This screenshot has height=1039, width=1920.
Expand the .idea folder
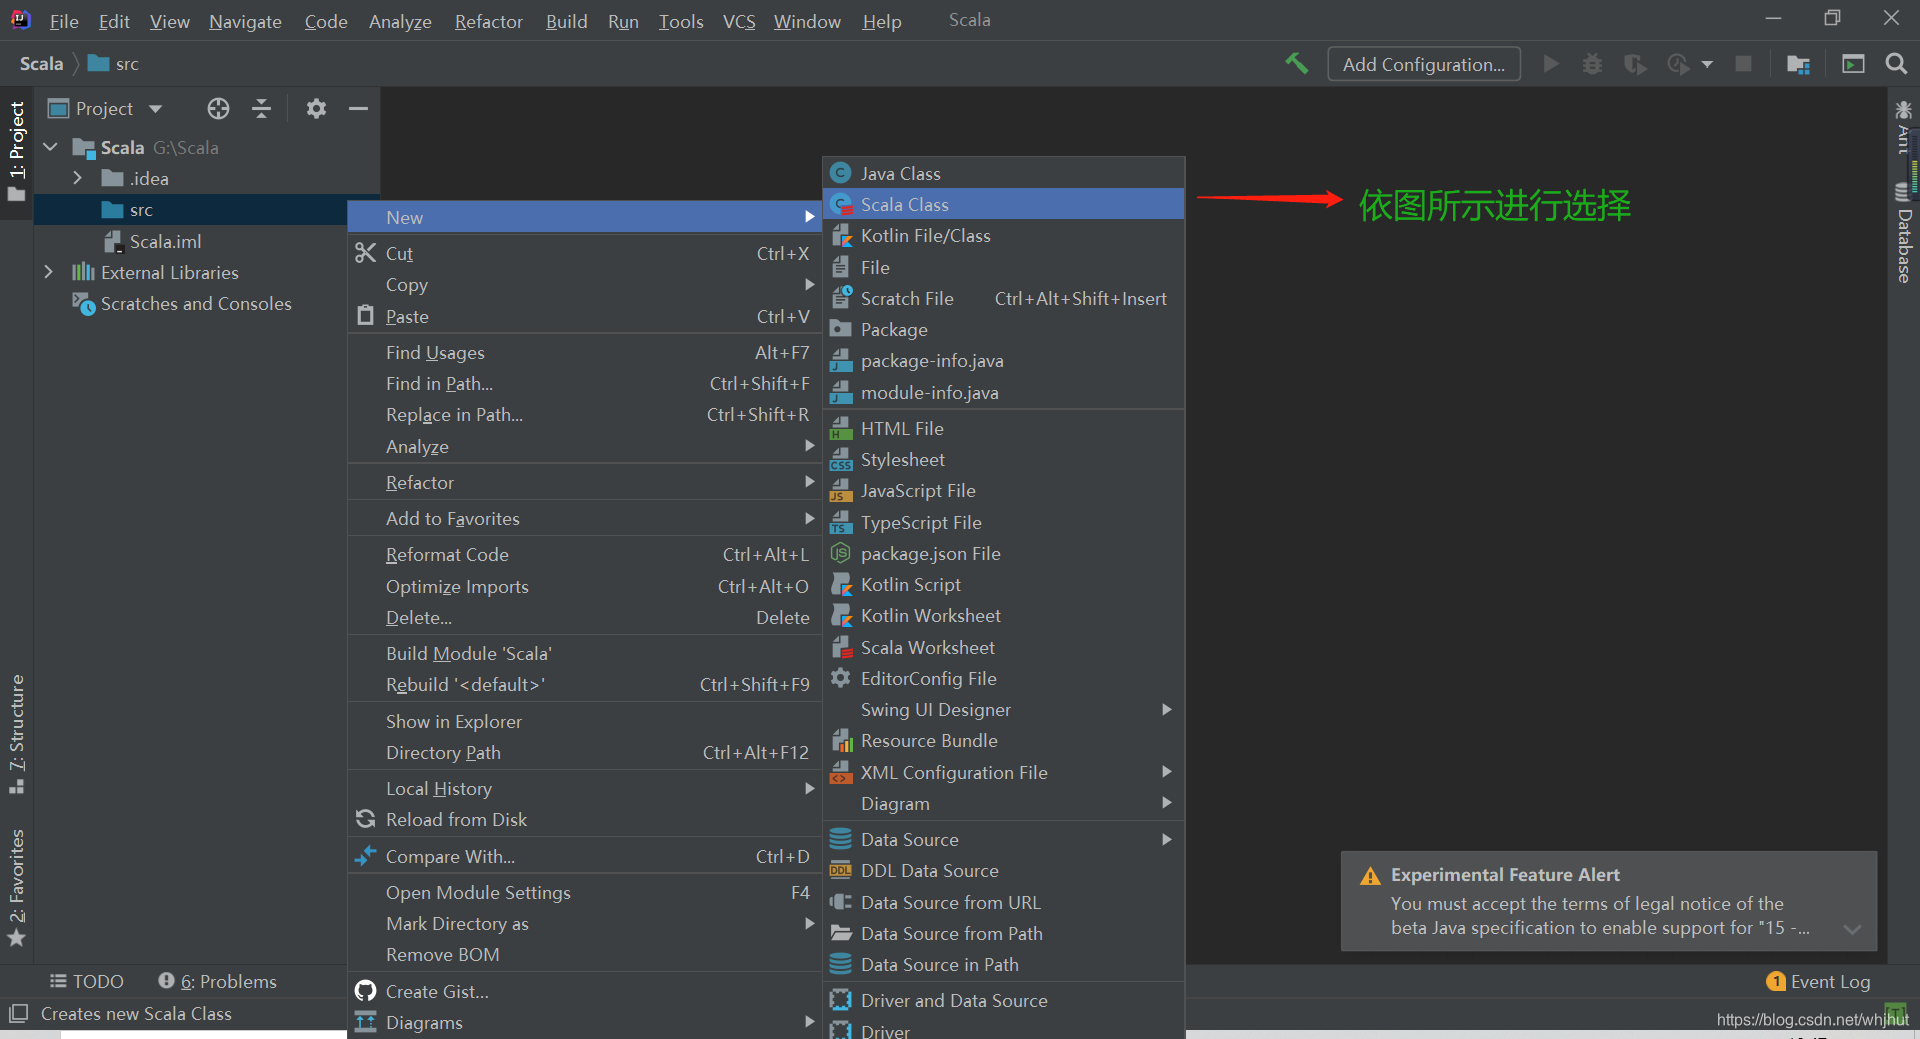78,178
